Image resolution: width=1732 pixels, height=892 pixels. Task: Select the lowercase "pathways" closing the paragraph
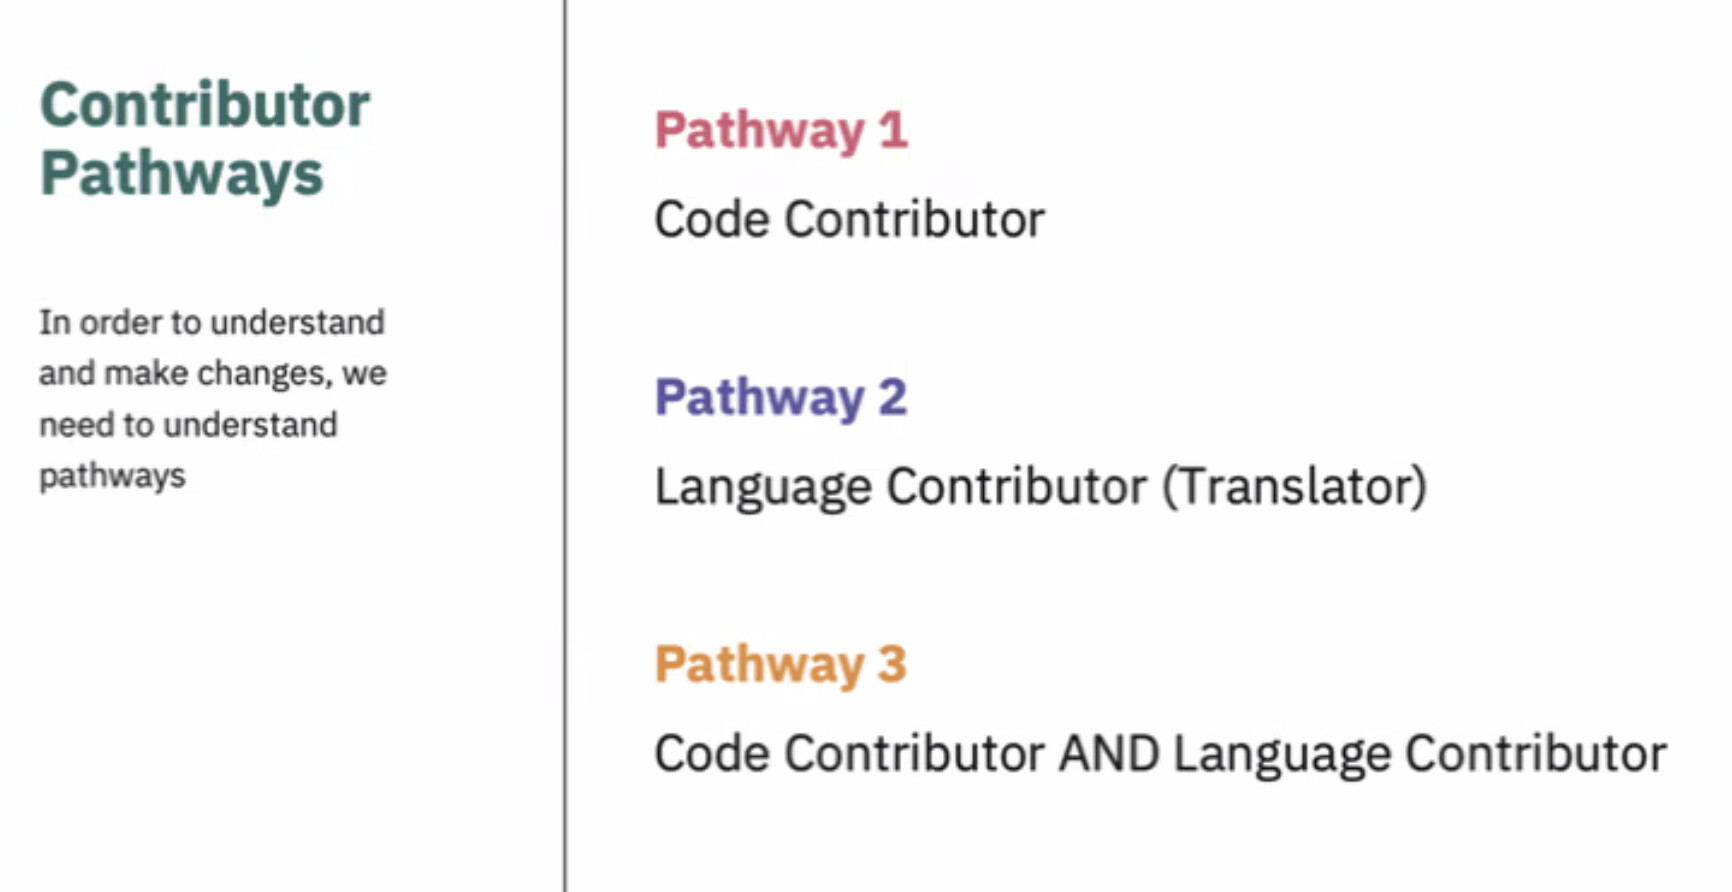coord(112,476)
